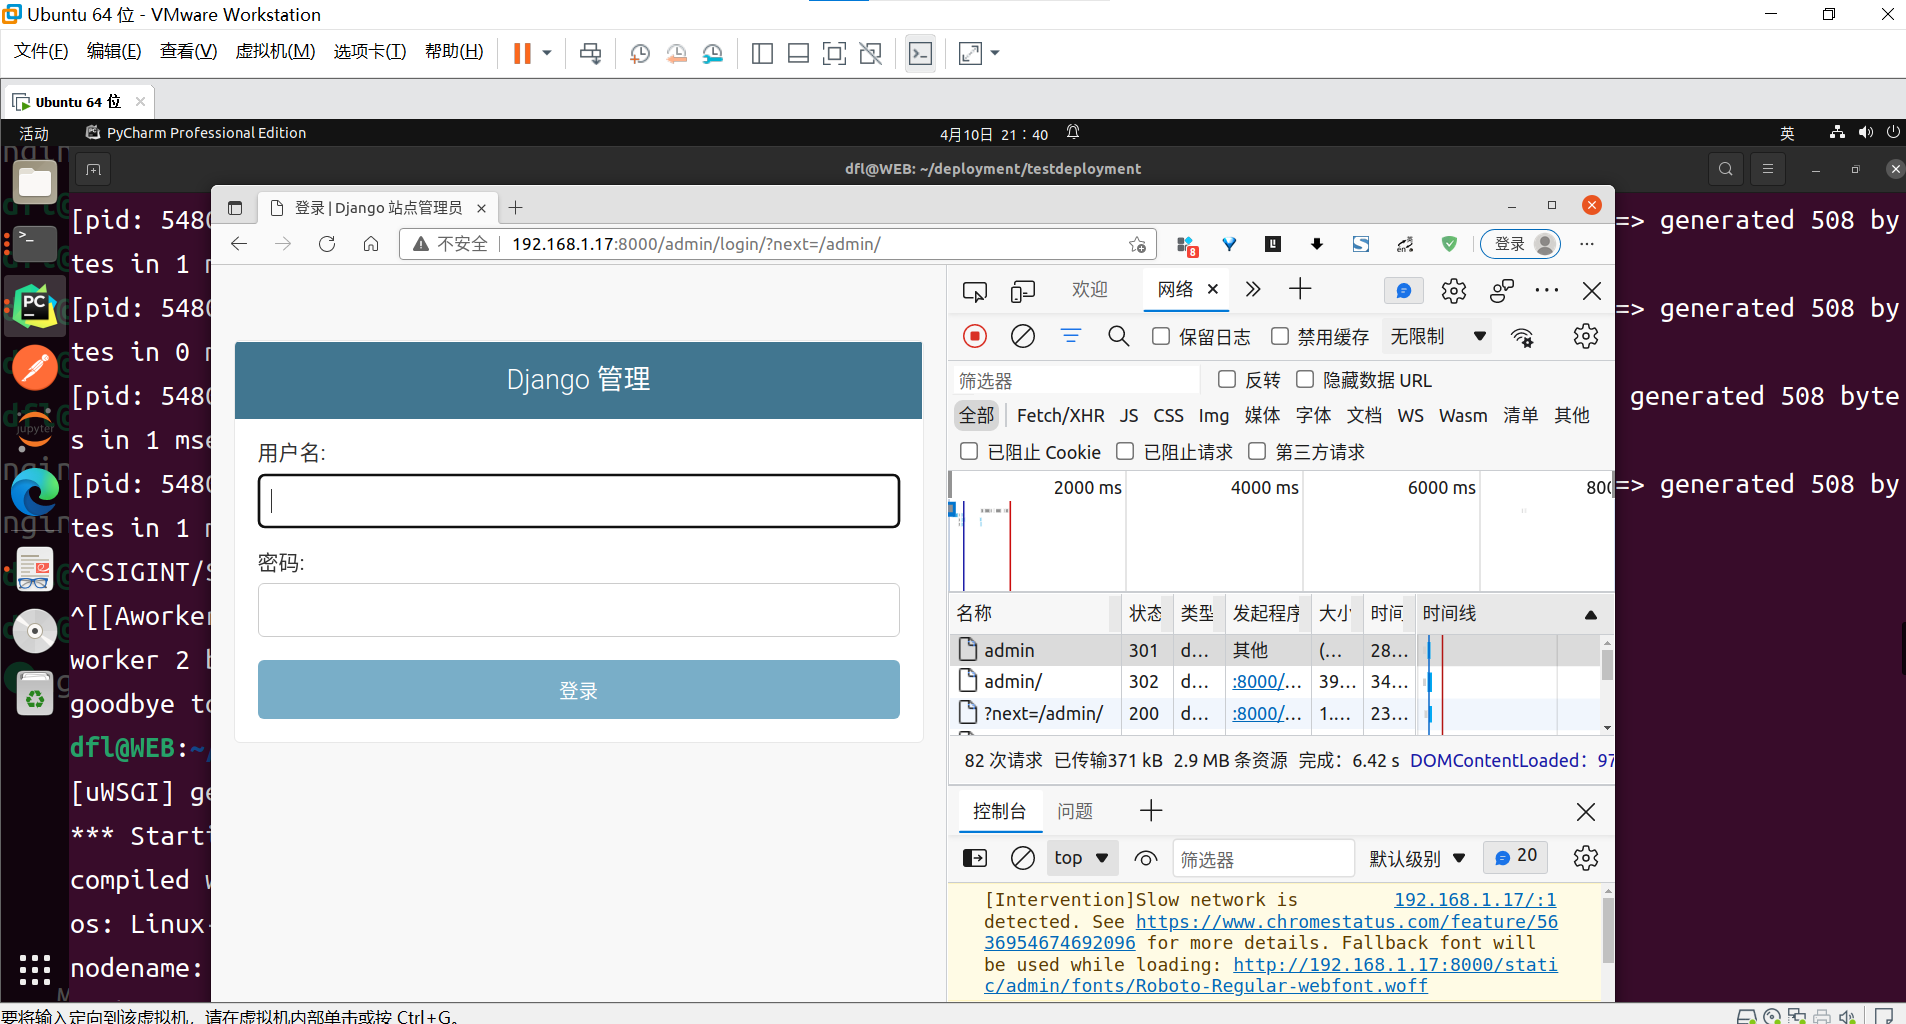Open 192.168.1.17/:1 source link in console

pyautogui.click(x=1475, y=900)
